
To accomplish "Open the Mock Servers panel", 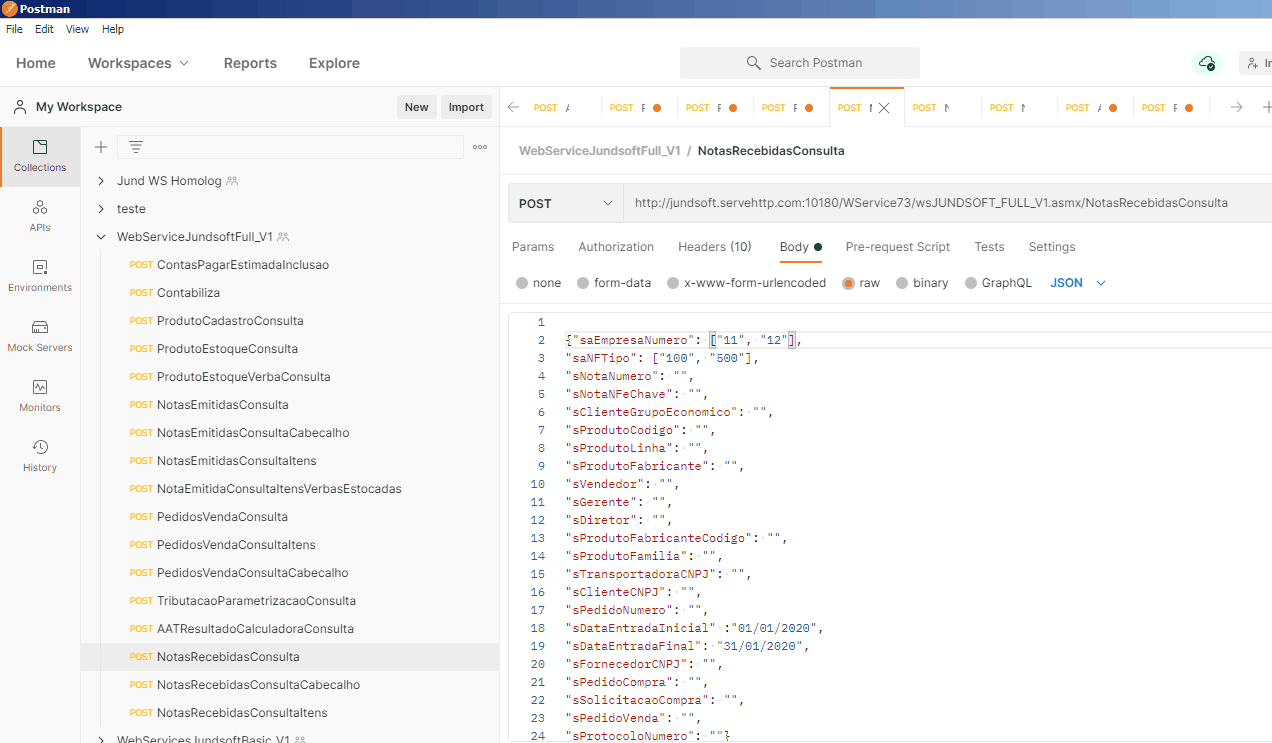I will (40, 336).
